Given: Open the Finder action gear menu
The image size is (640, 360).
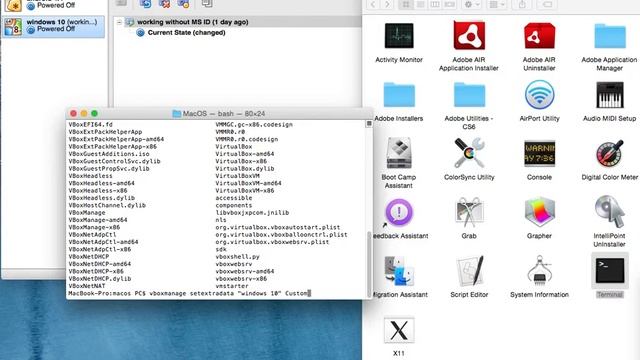Looking at the screenshot, I should pos(471,4).
